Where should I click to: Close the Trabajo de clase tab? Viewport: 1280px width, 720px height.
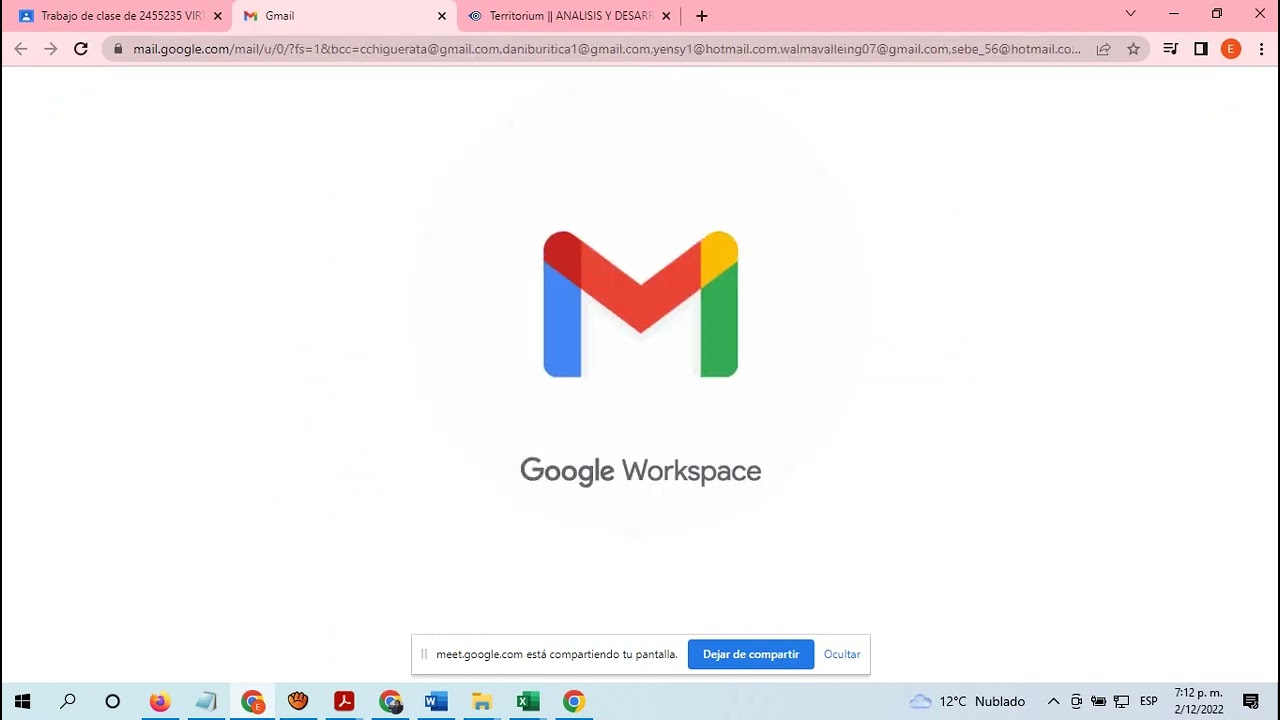[x=218, y=16]
